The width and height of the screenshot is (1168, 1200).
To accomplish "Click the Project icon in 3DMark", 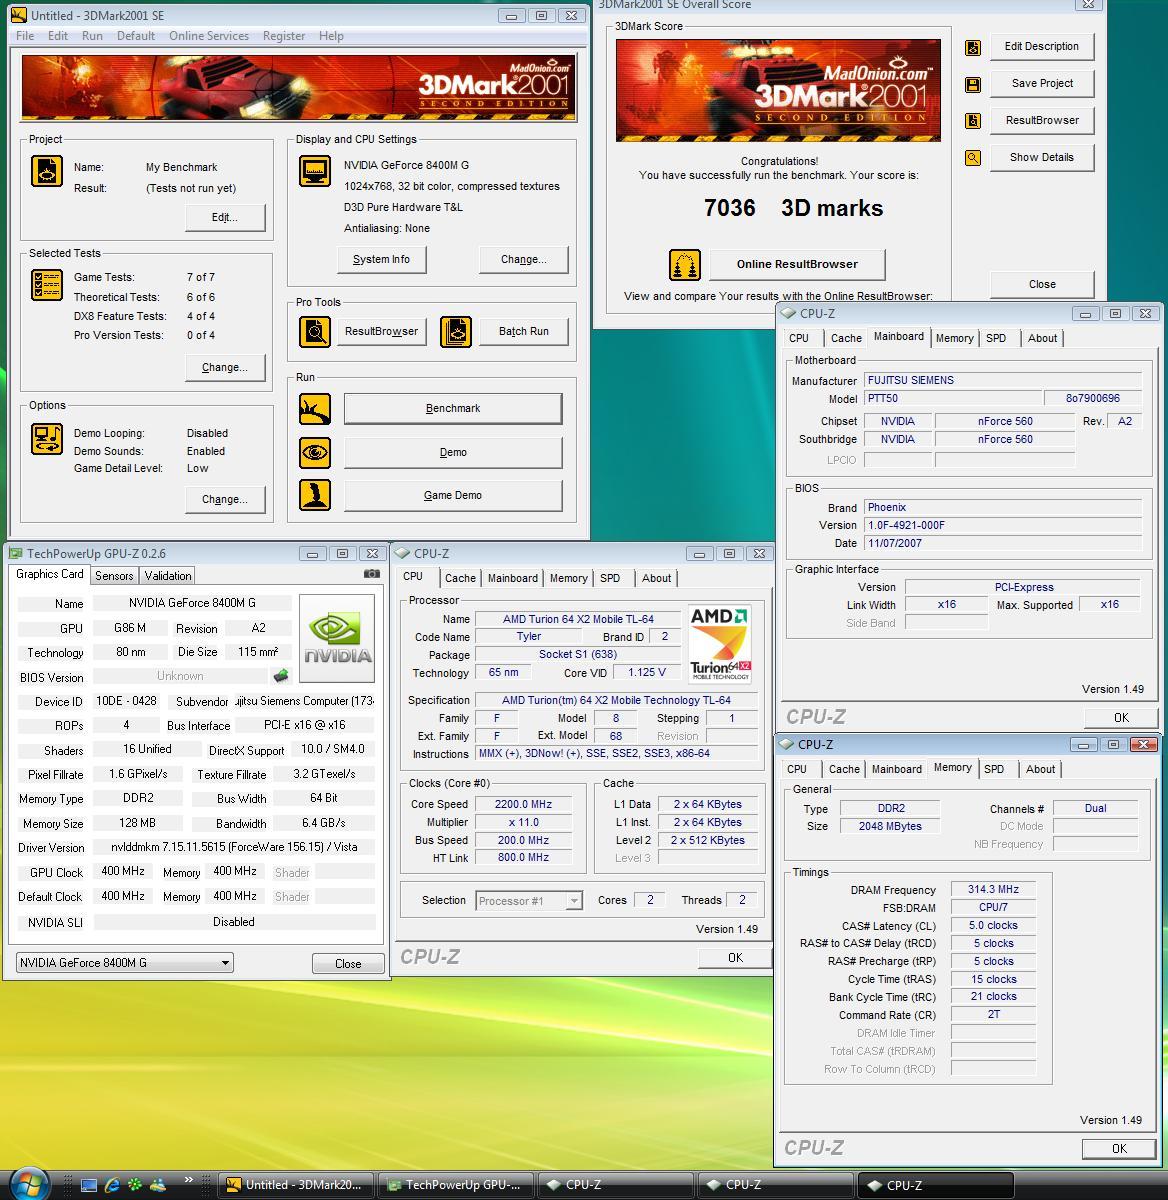I will click(47, 171).
